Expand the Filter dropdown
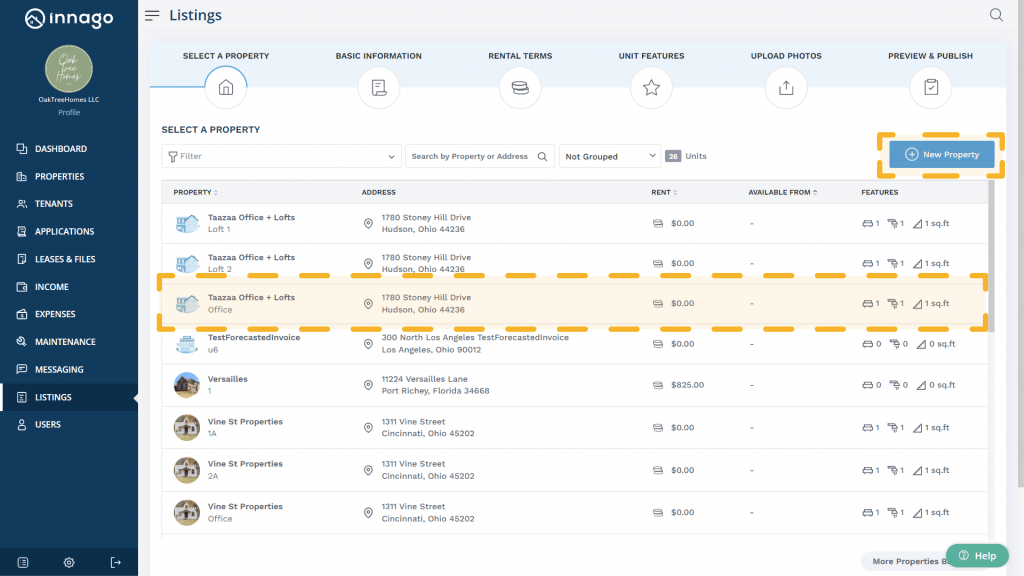1024x576 pixels. pyautogui.click(x=281, y=156)
